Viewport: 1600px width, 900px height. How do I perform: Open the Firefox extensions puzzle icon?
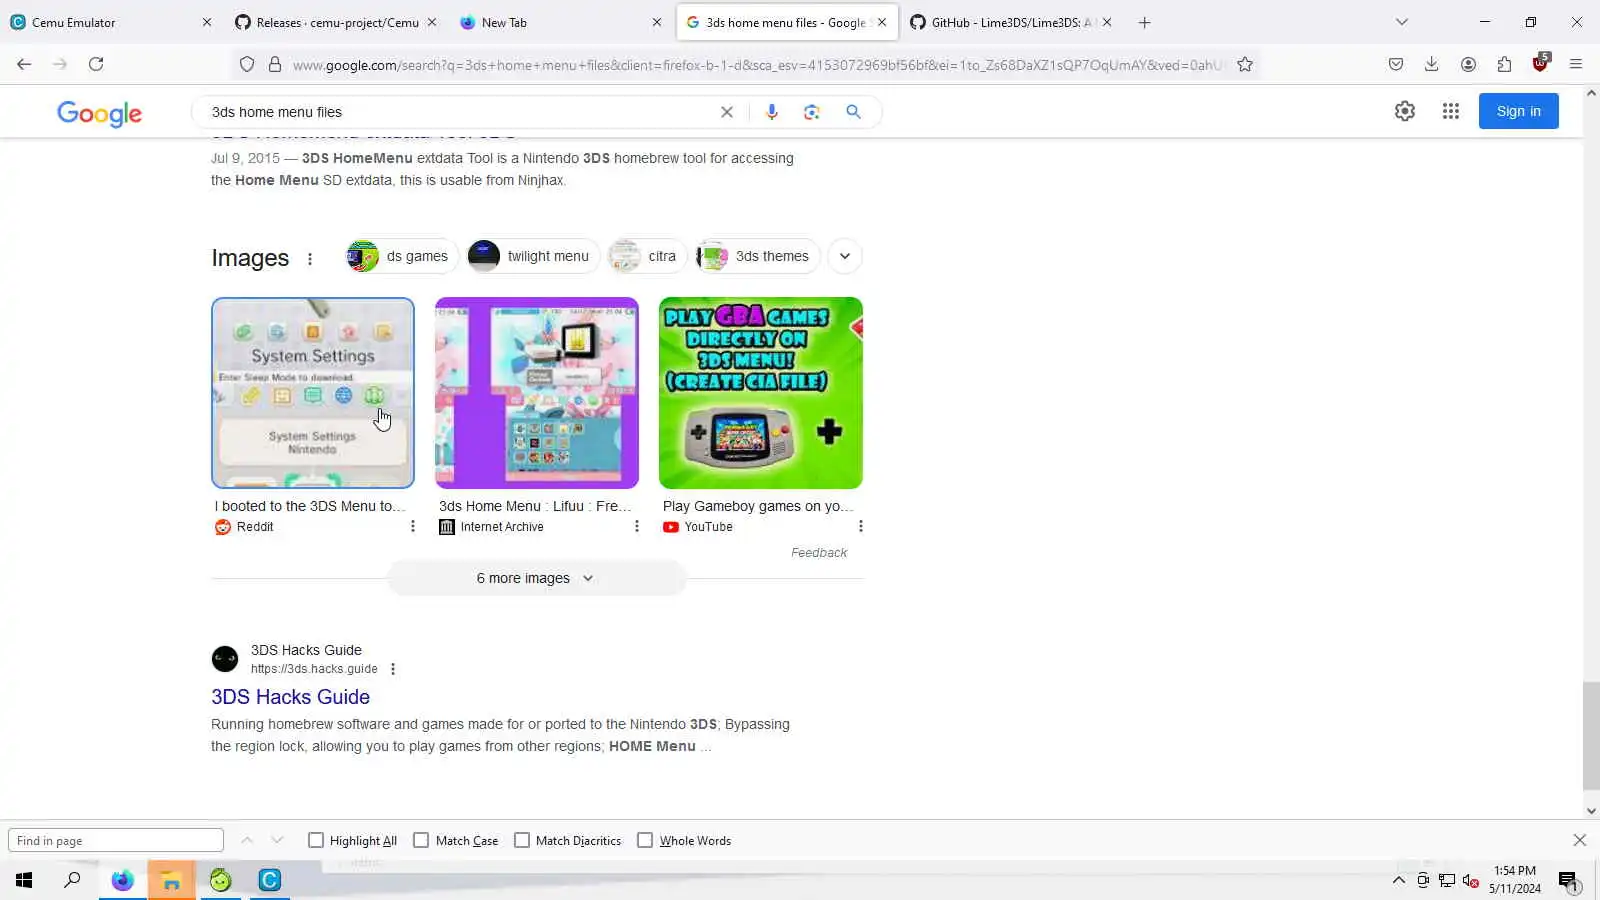[x=1504, y=64]
